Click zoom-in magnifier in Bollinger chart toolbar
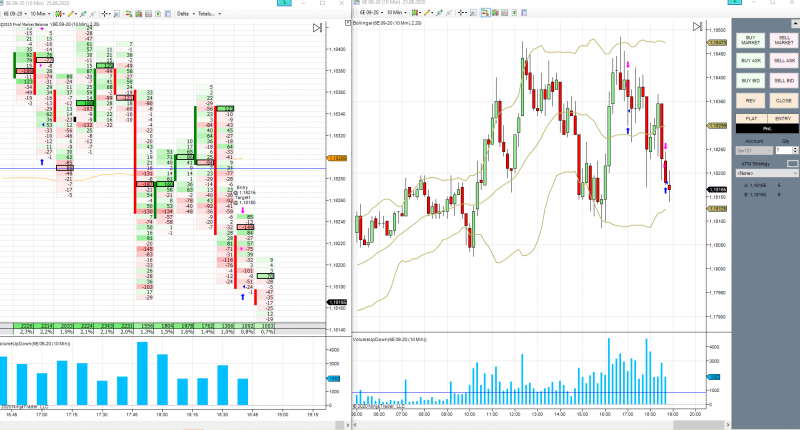Image resolution: width=800 pixels, height=430 pixels. point(473,12)
